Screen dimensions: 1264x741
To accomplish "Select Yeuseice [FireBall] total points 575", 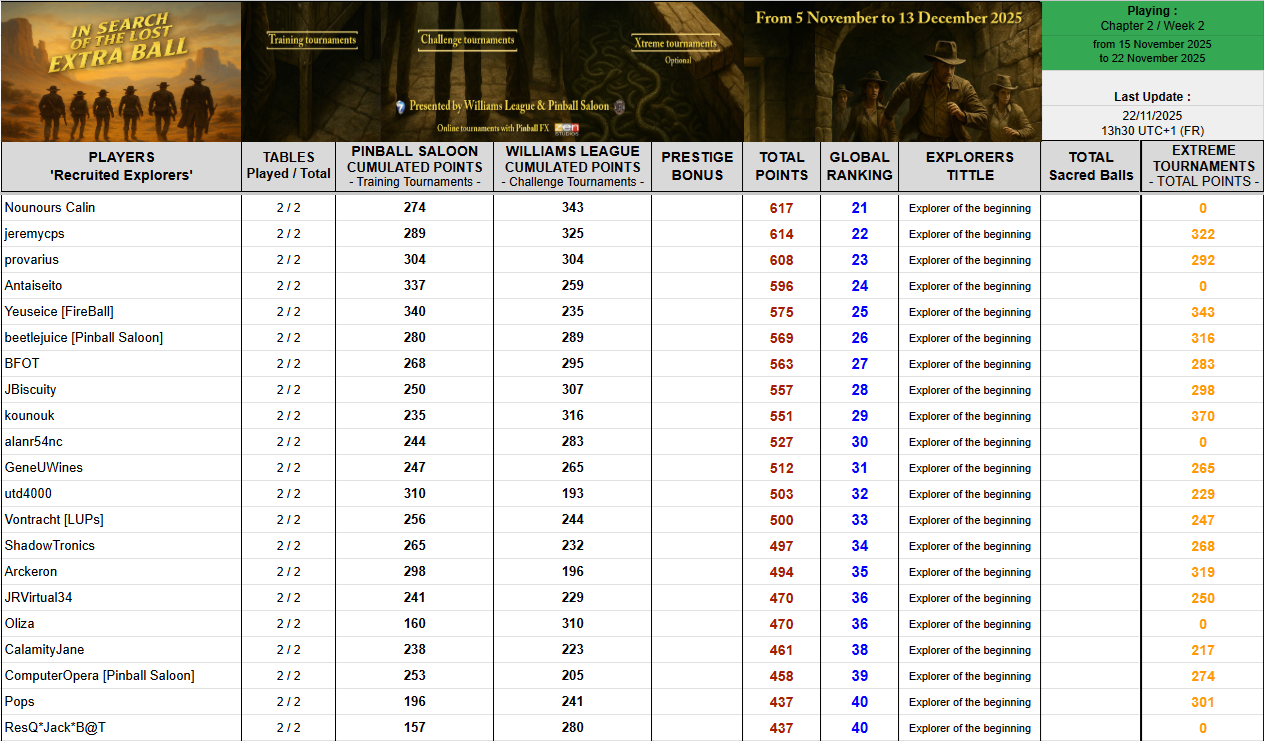I will [x=781, y=312].
